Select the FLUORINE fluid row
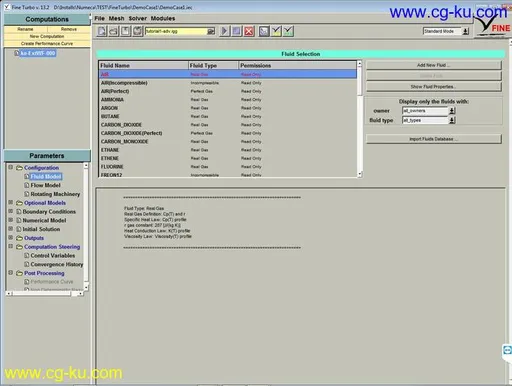 (x=228, y=167)
